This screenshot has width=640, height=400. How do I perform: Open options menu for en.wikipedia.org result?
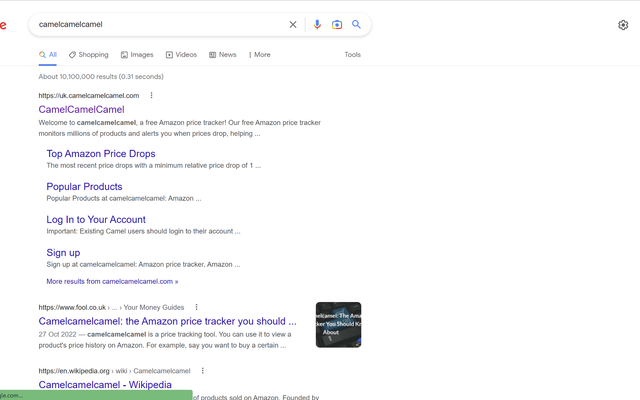pyautogui.click(x=202, y=371)
